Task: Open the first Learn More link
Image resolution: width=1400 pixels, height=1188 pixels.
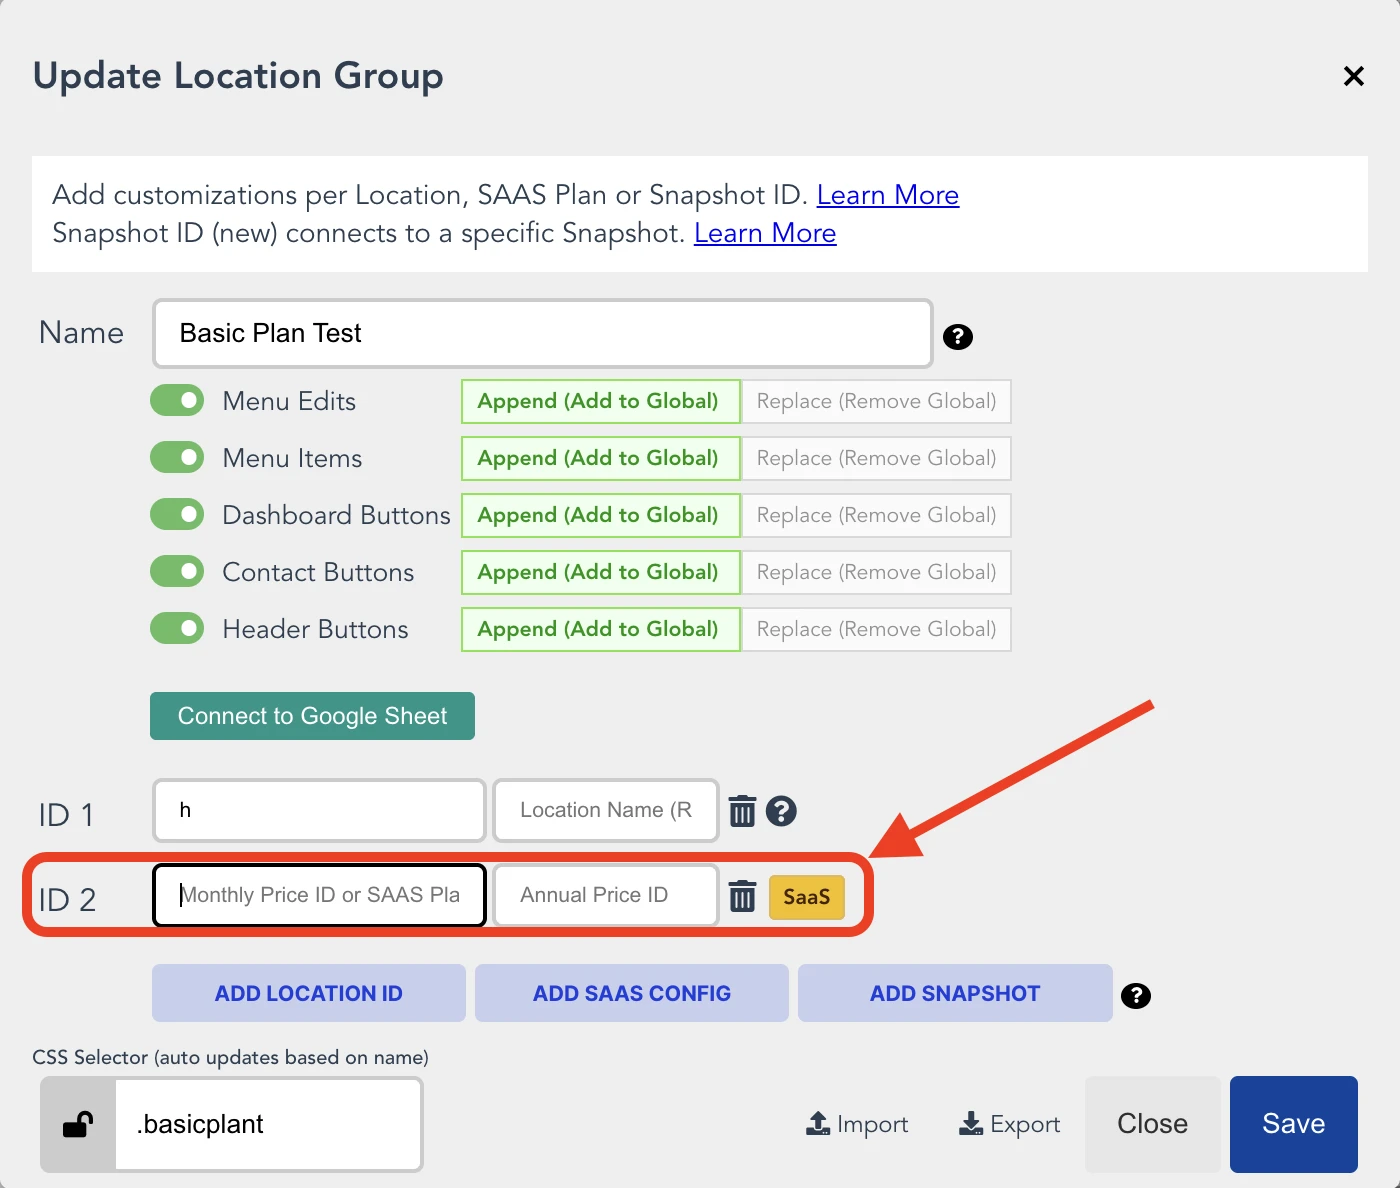Action: tap(887, 195)
